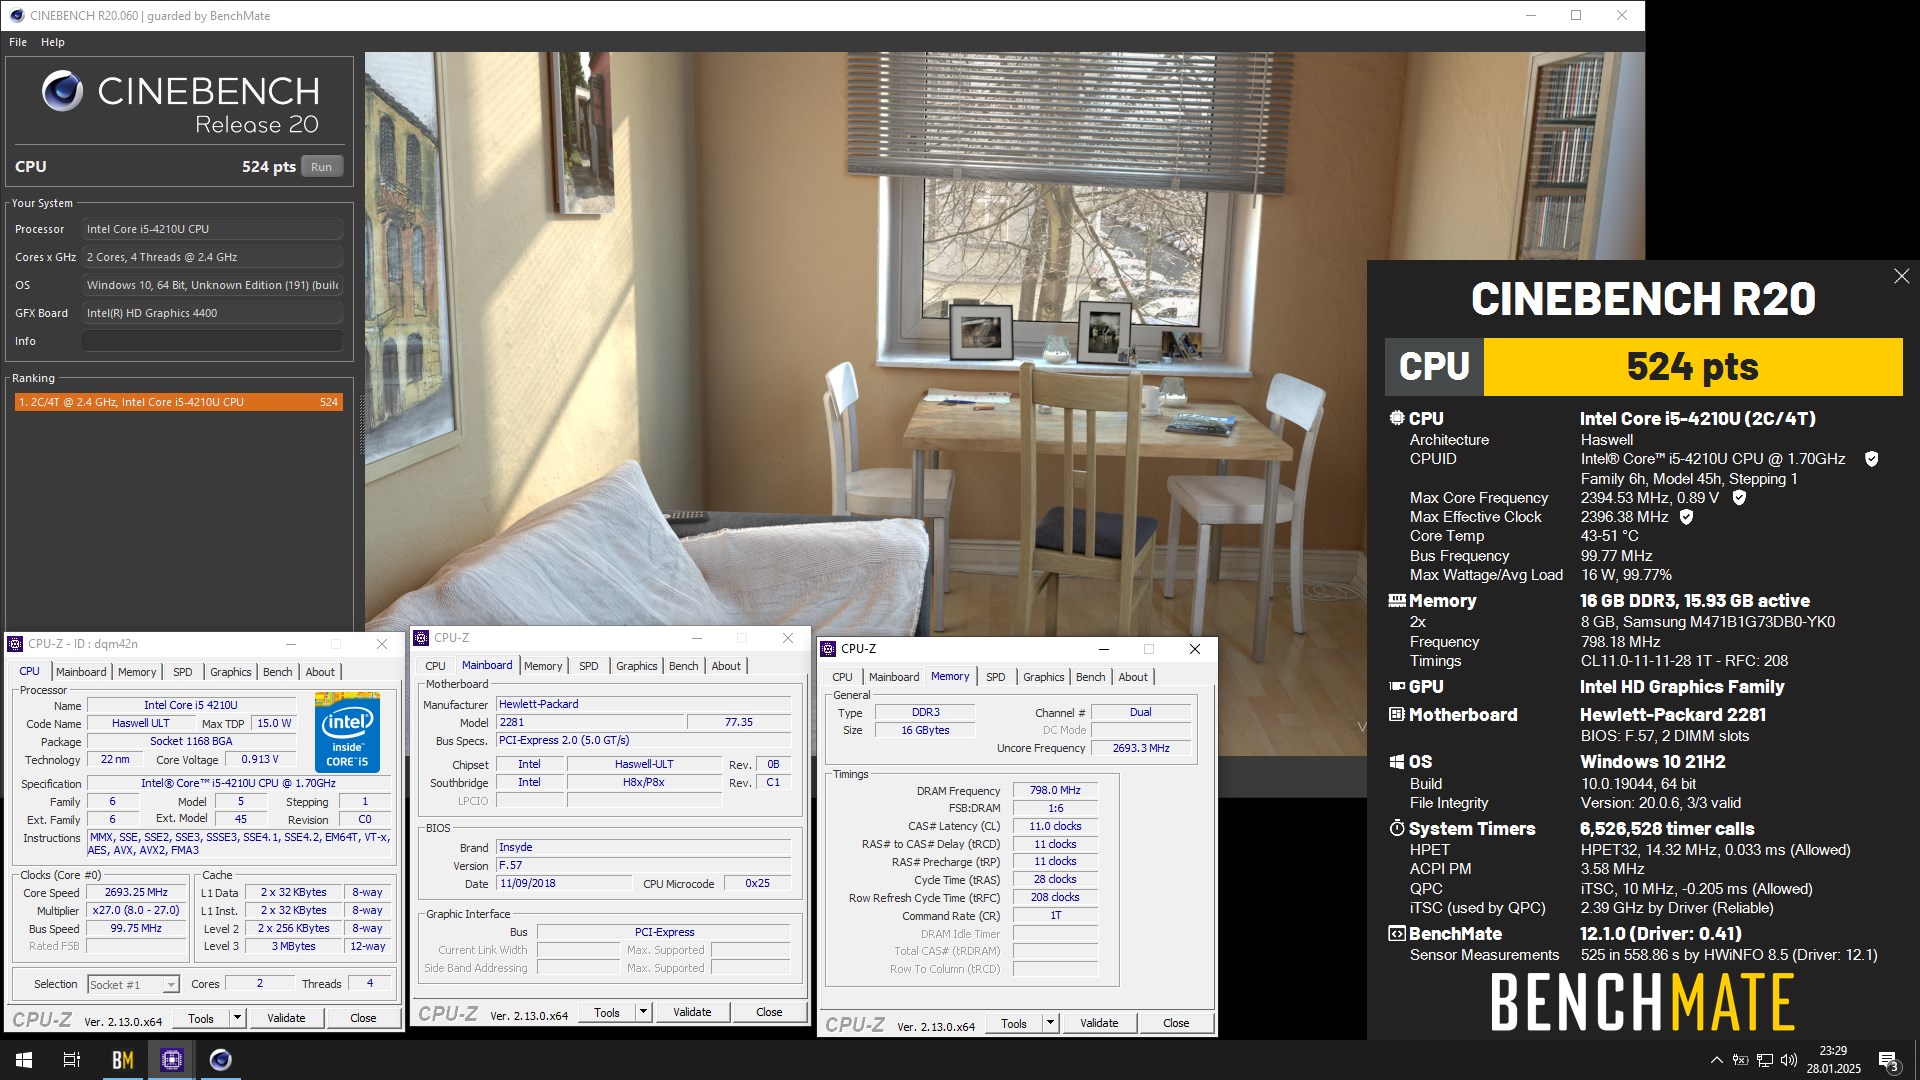Image resolution: width=1920 pixels, height=1080 pixels.
Task: Click Close button in the Mainboard CPU-Z window
Action: click(x=769, y=1013)
